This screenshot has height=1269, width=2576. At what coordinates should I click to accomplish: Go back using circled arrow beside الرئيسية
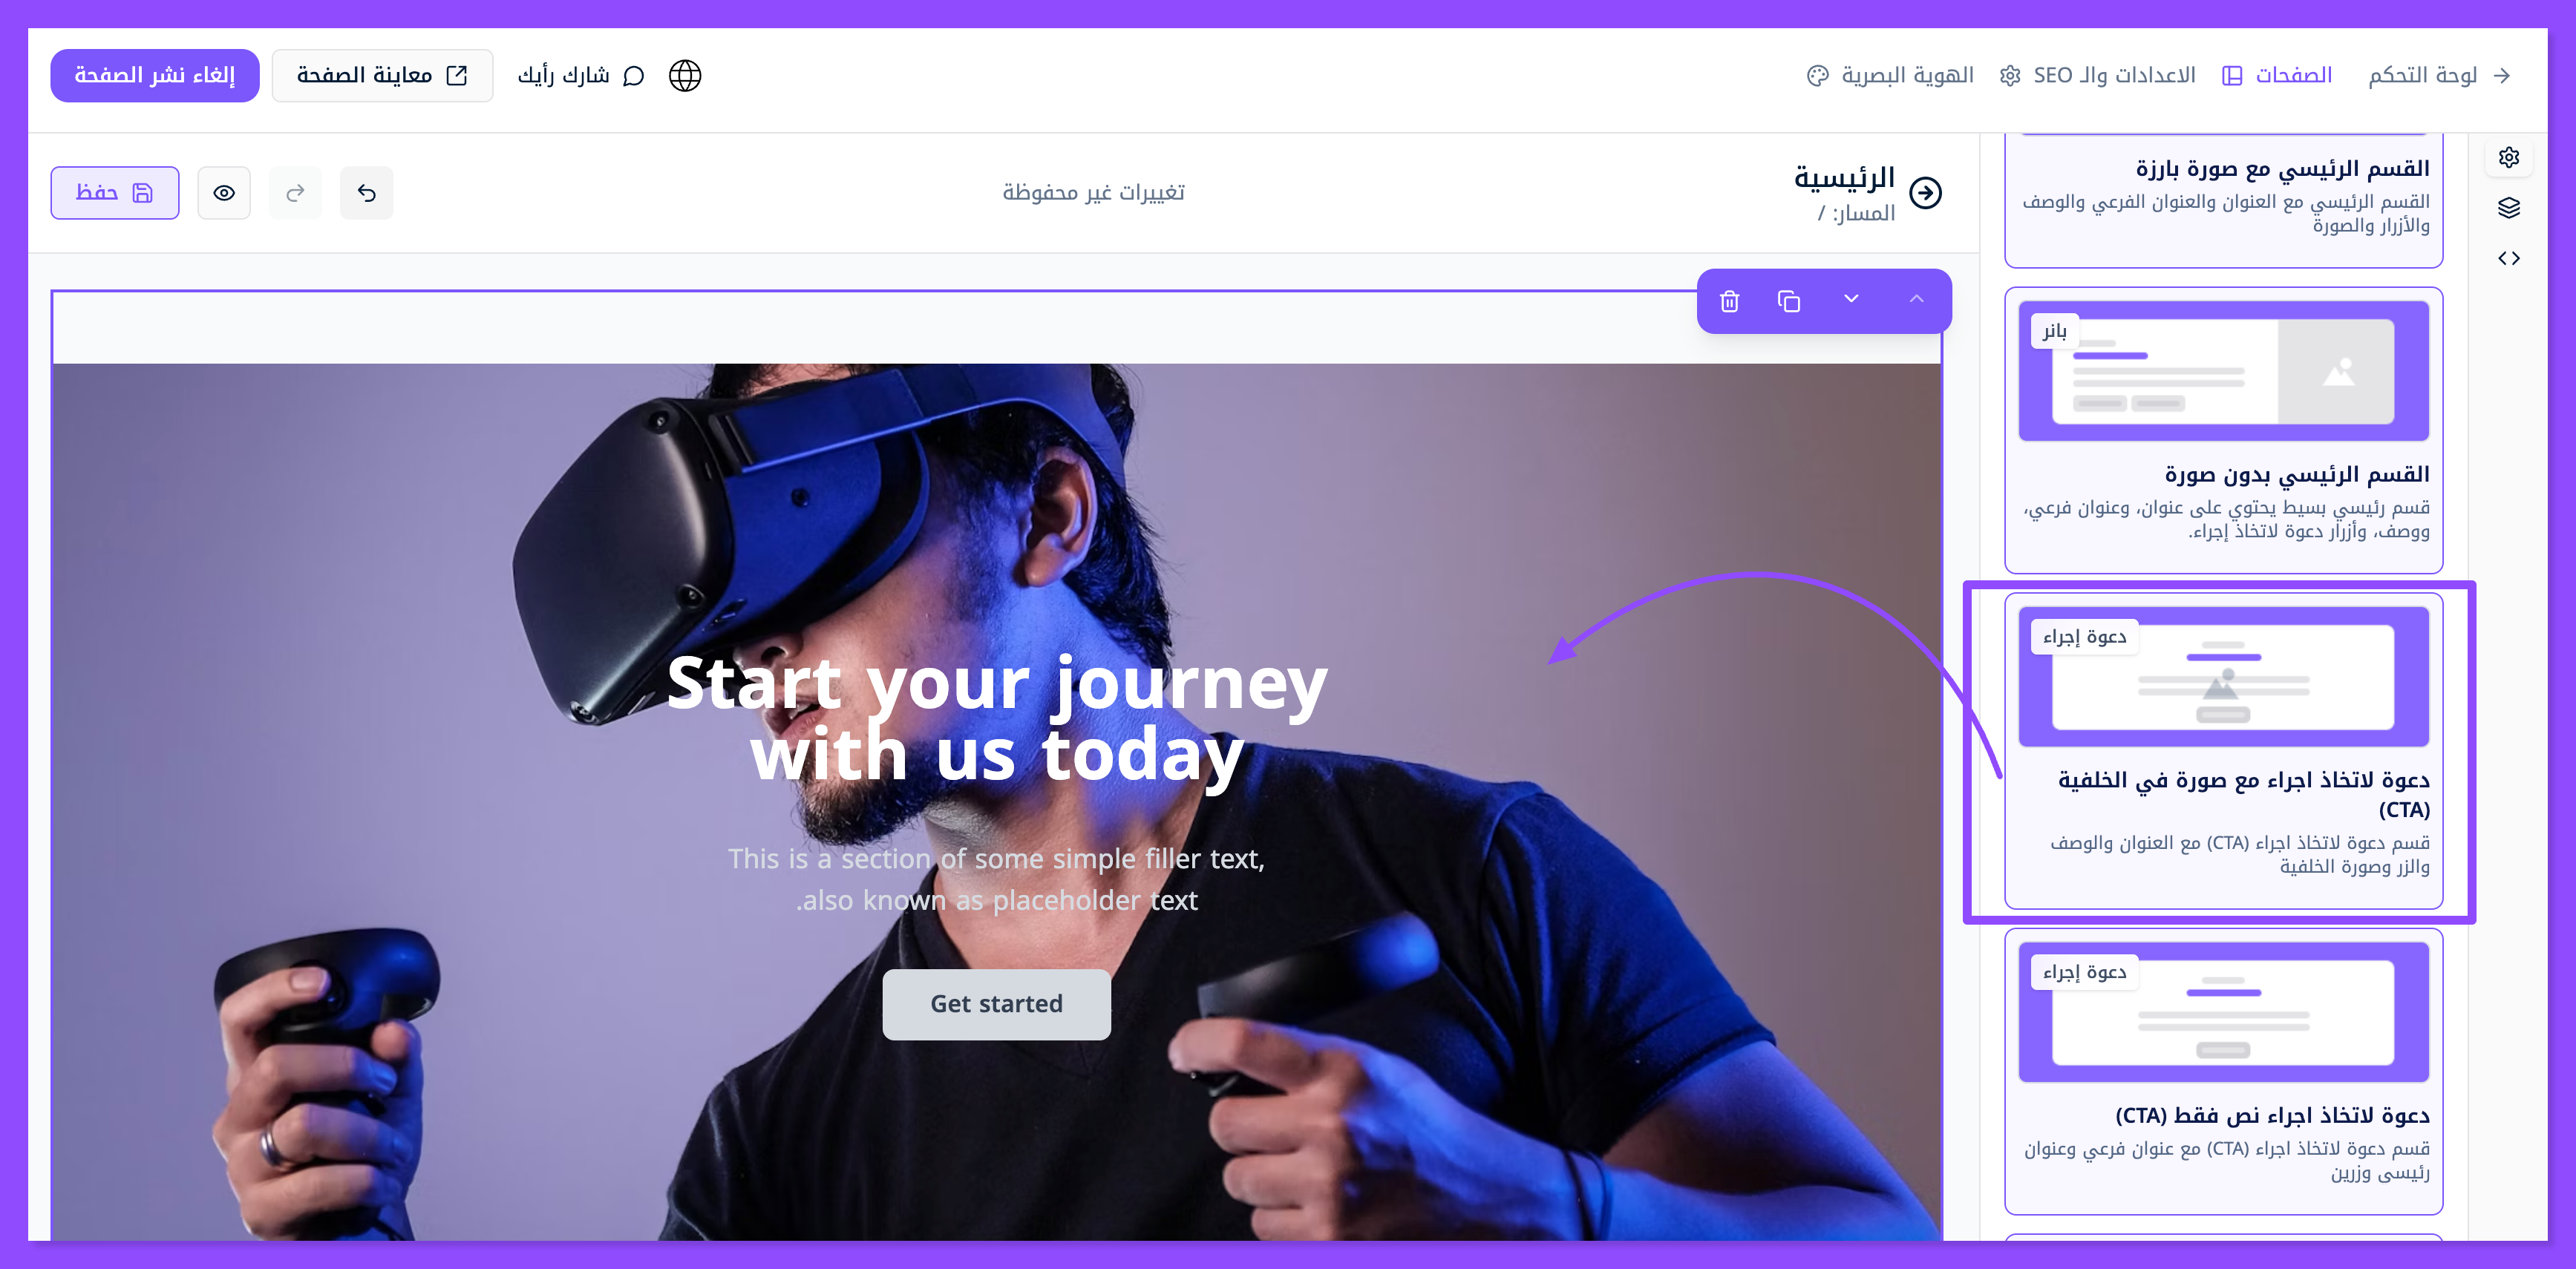pyautogui.click(x=1925, y=193)
